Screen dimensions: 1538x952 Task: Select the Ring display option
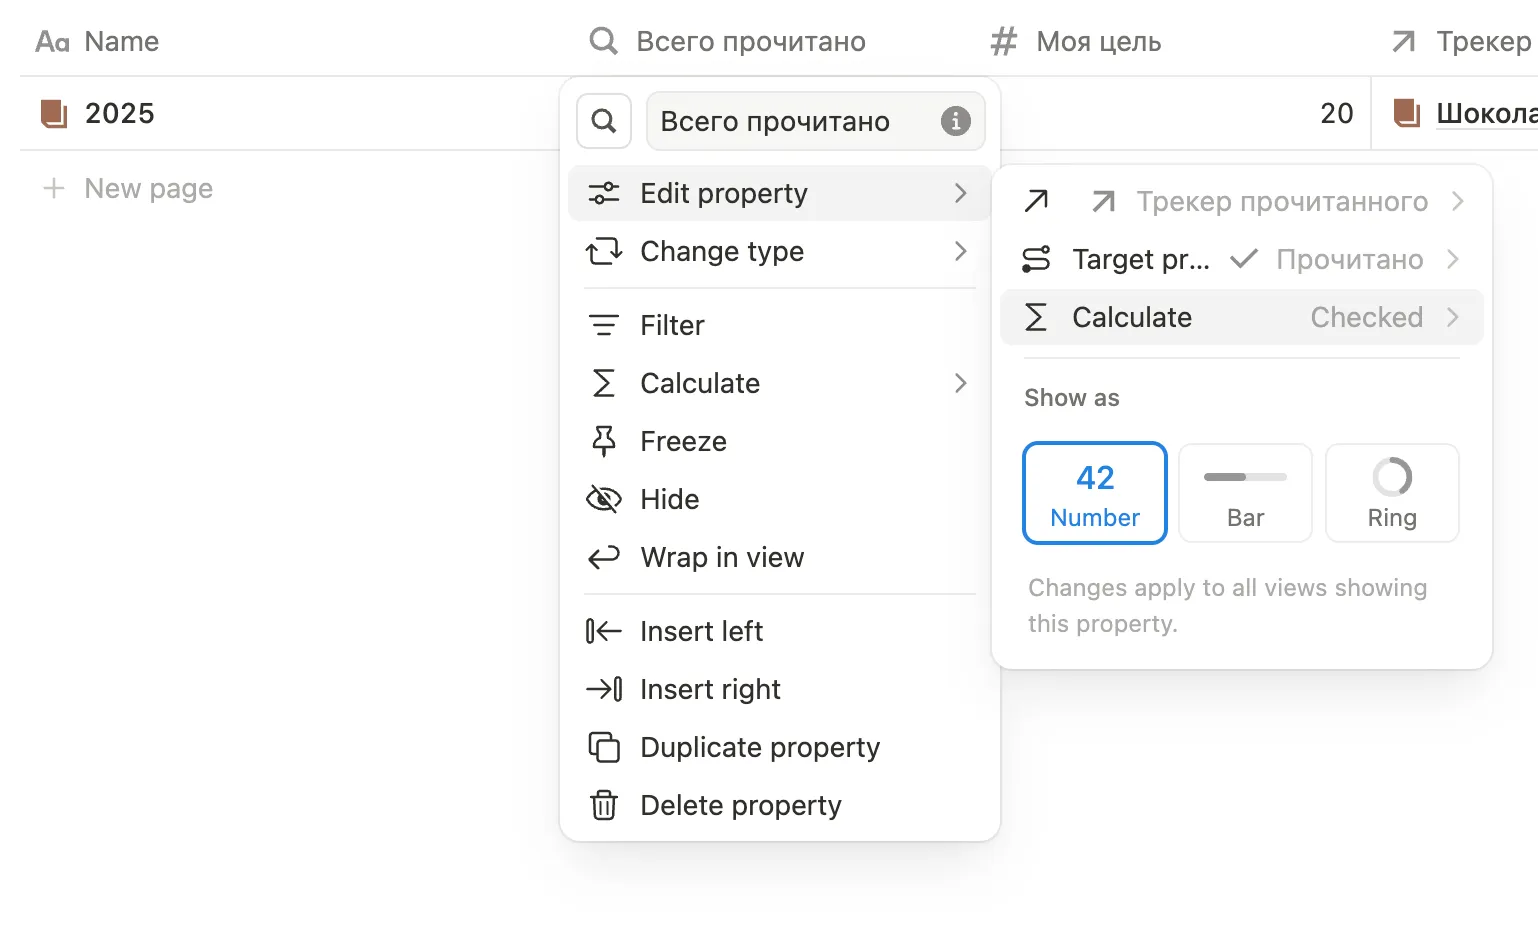[x=1392, y=493]
